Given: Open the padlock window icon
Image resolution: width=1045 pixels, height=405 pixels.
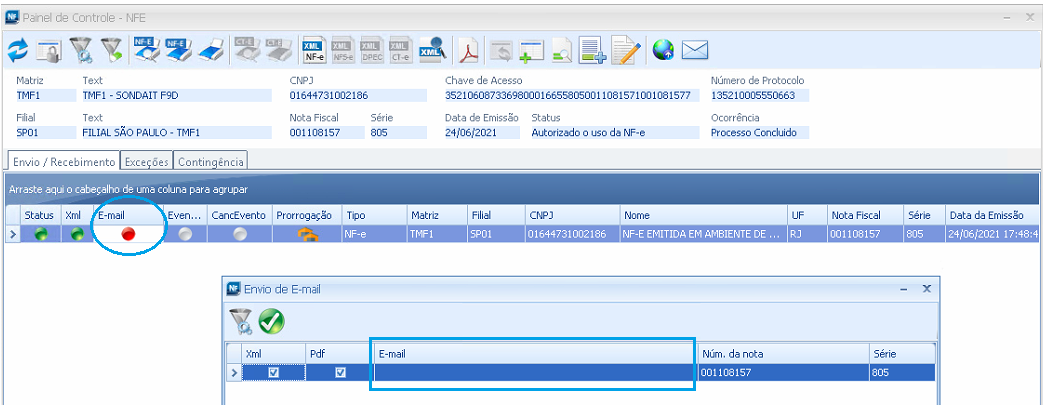Looking at the screenshot, I should click(49, 51).
